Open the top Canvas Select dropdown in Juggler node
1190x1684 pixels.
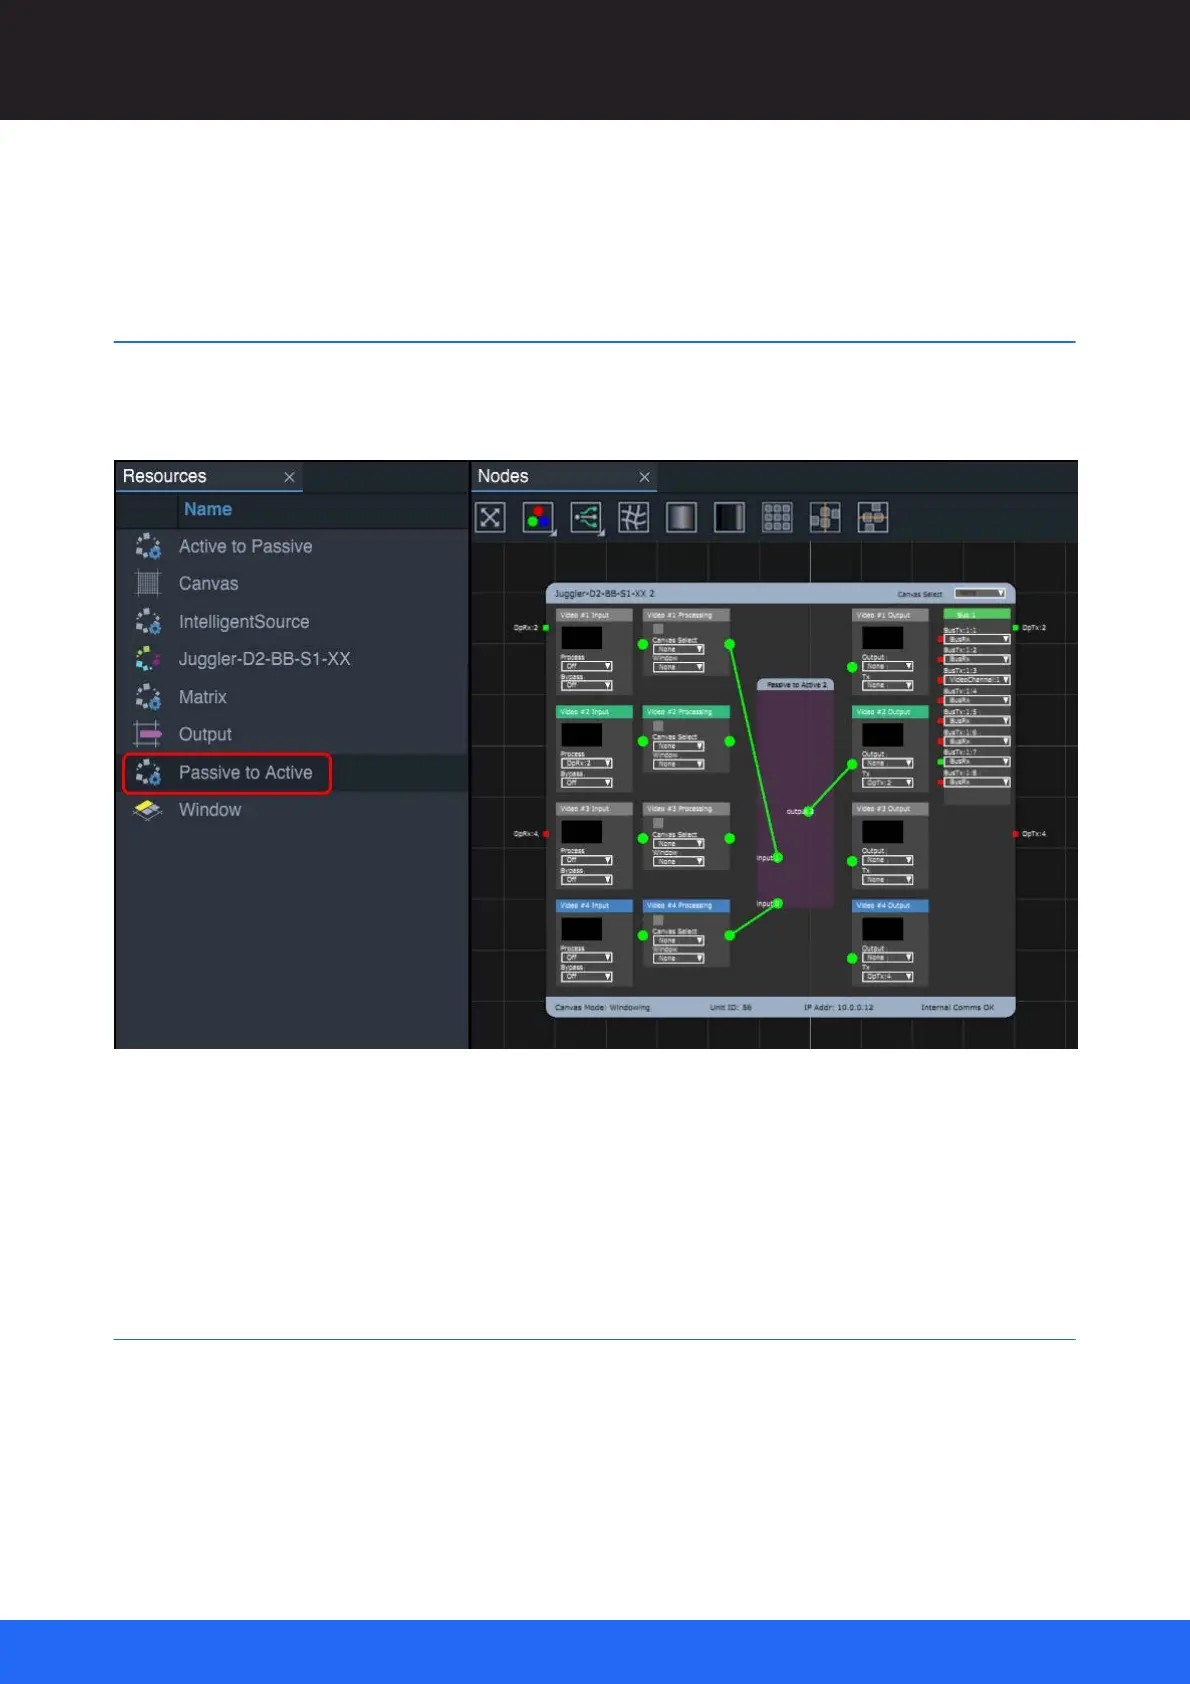980,593
